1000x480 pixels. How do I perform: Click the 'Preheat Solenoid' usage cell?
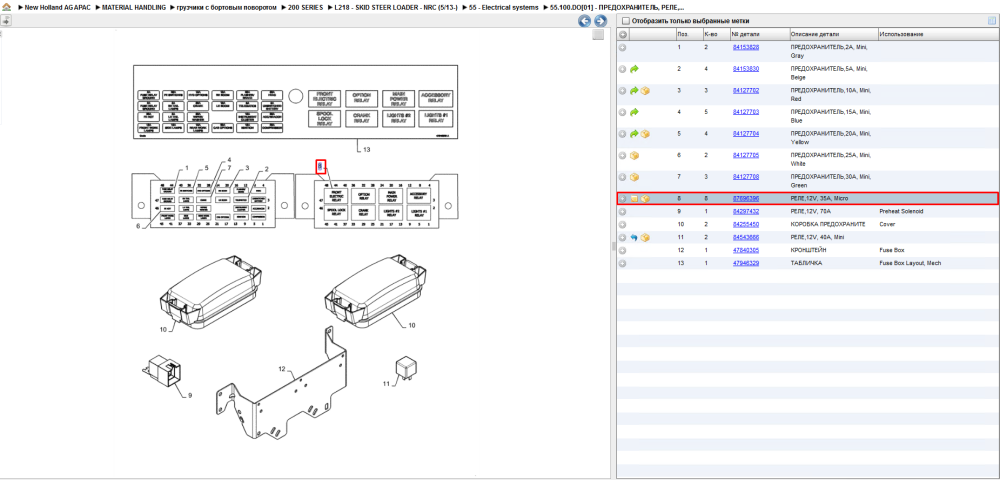click(901, 212)
